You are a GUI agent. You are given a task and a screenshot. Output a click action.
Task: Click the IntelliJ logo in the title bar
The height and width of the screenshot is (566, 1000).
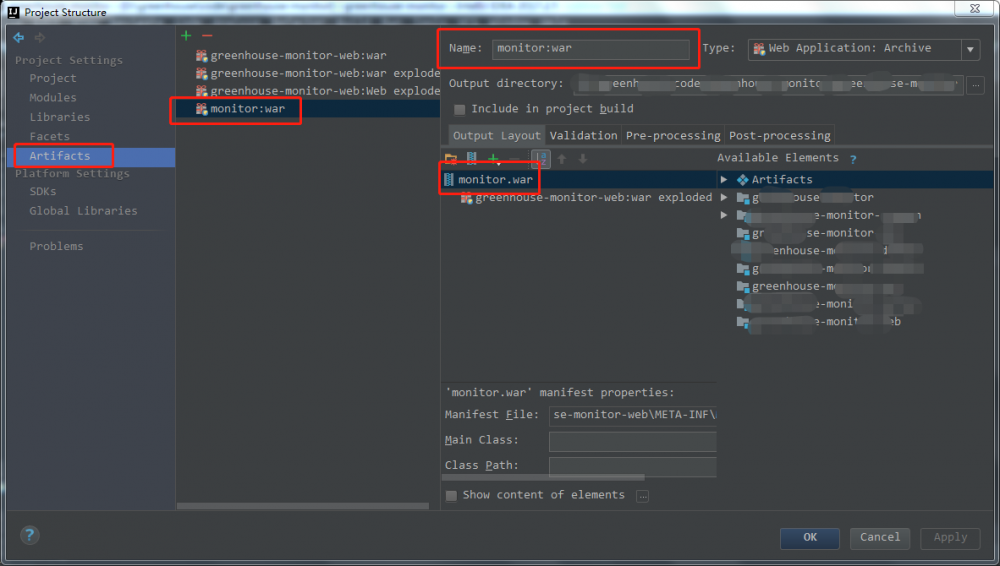[x=13, y=11]
